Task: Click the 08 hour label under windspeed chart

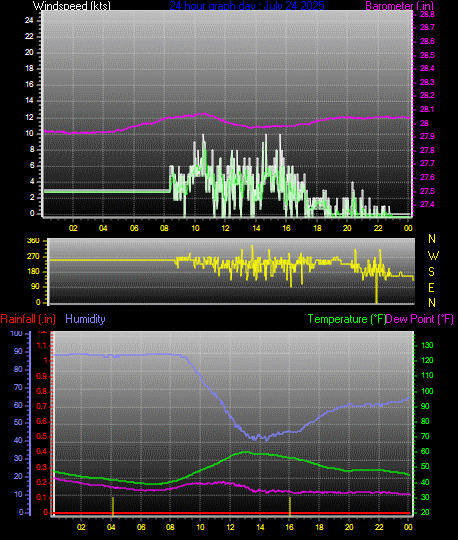Action: pos(164,228)
